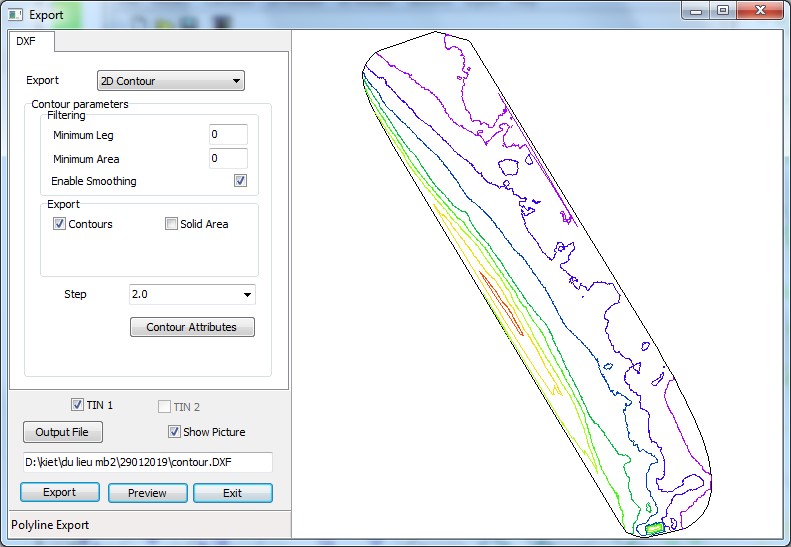The width and height of the screenshot is (791, 547).
Task: Click the Exit button
Action: [x=233, y=493]
